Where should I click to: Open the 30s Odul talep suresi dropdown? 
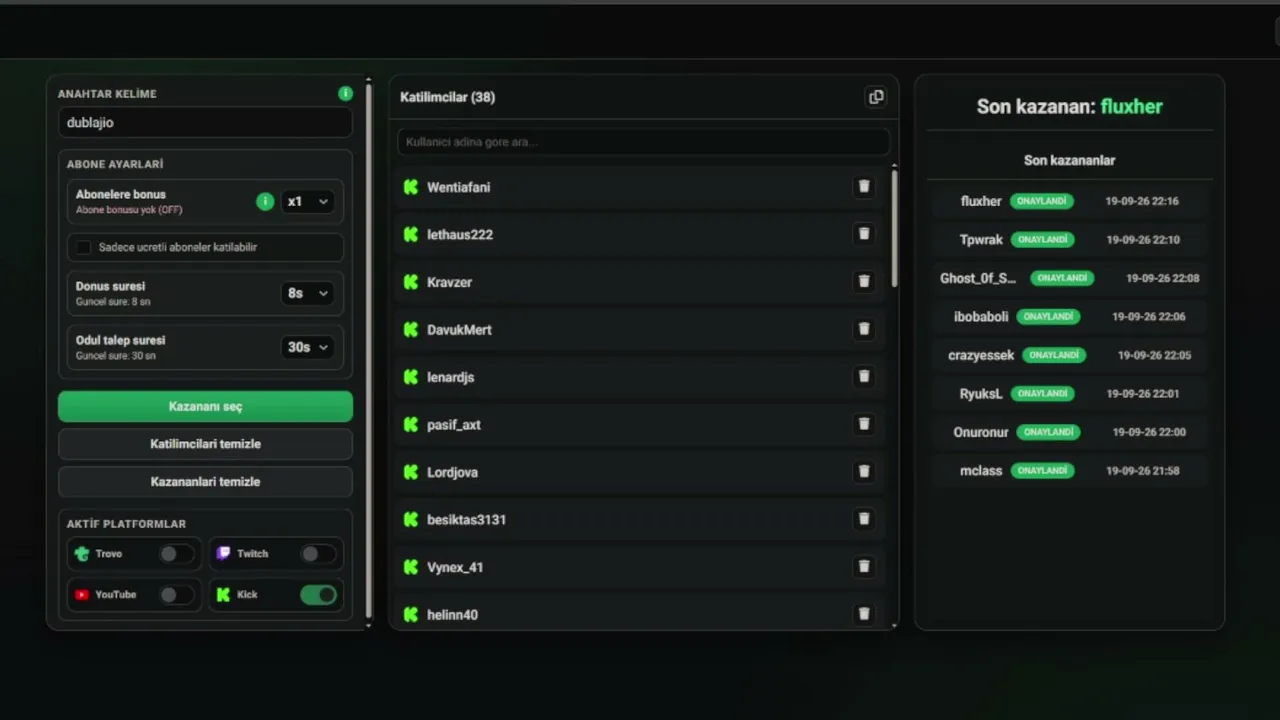307,347
